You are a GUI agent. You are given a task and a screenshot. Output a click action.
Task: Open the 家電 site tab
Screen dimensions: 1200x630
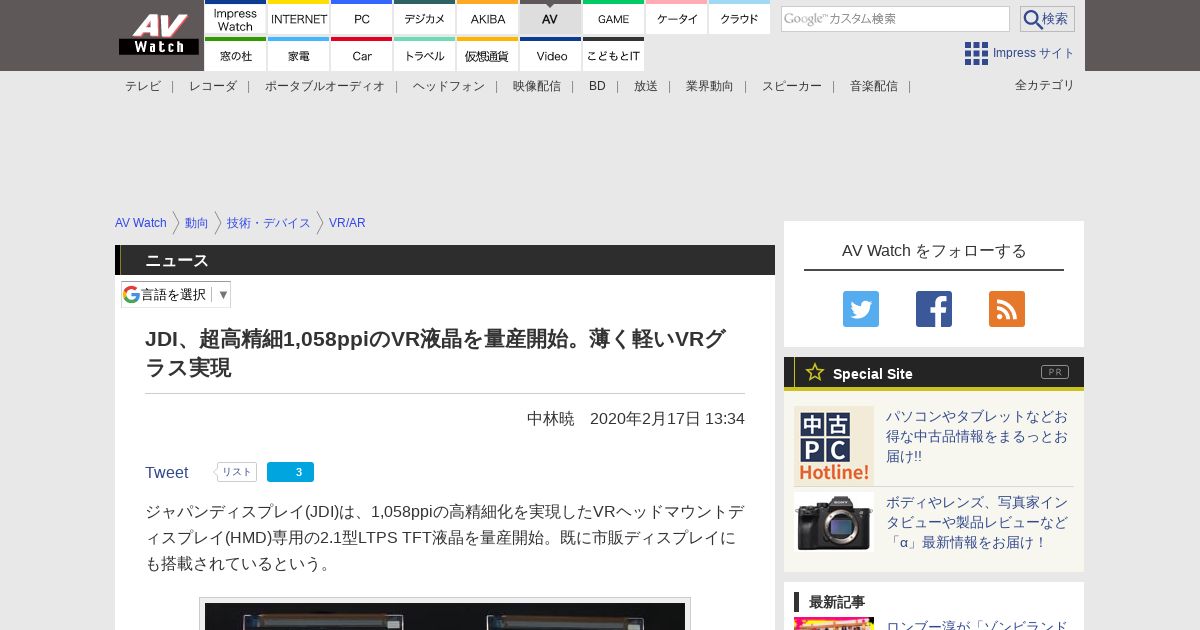(299, 55)
